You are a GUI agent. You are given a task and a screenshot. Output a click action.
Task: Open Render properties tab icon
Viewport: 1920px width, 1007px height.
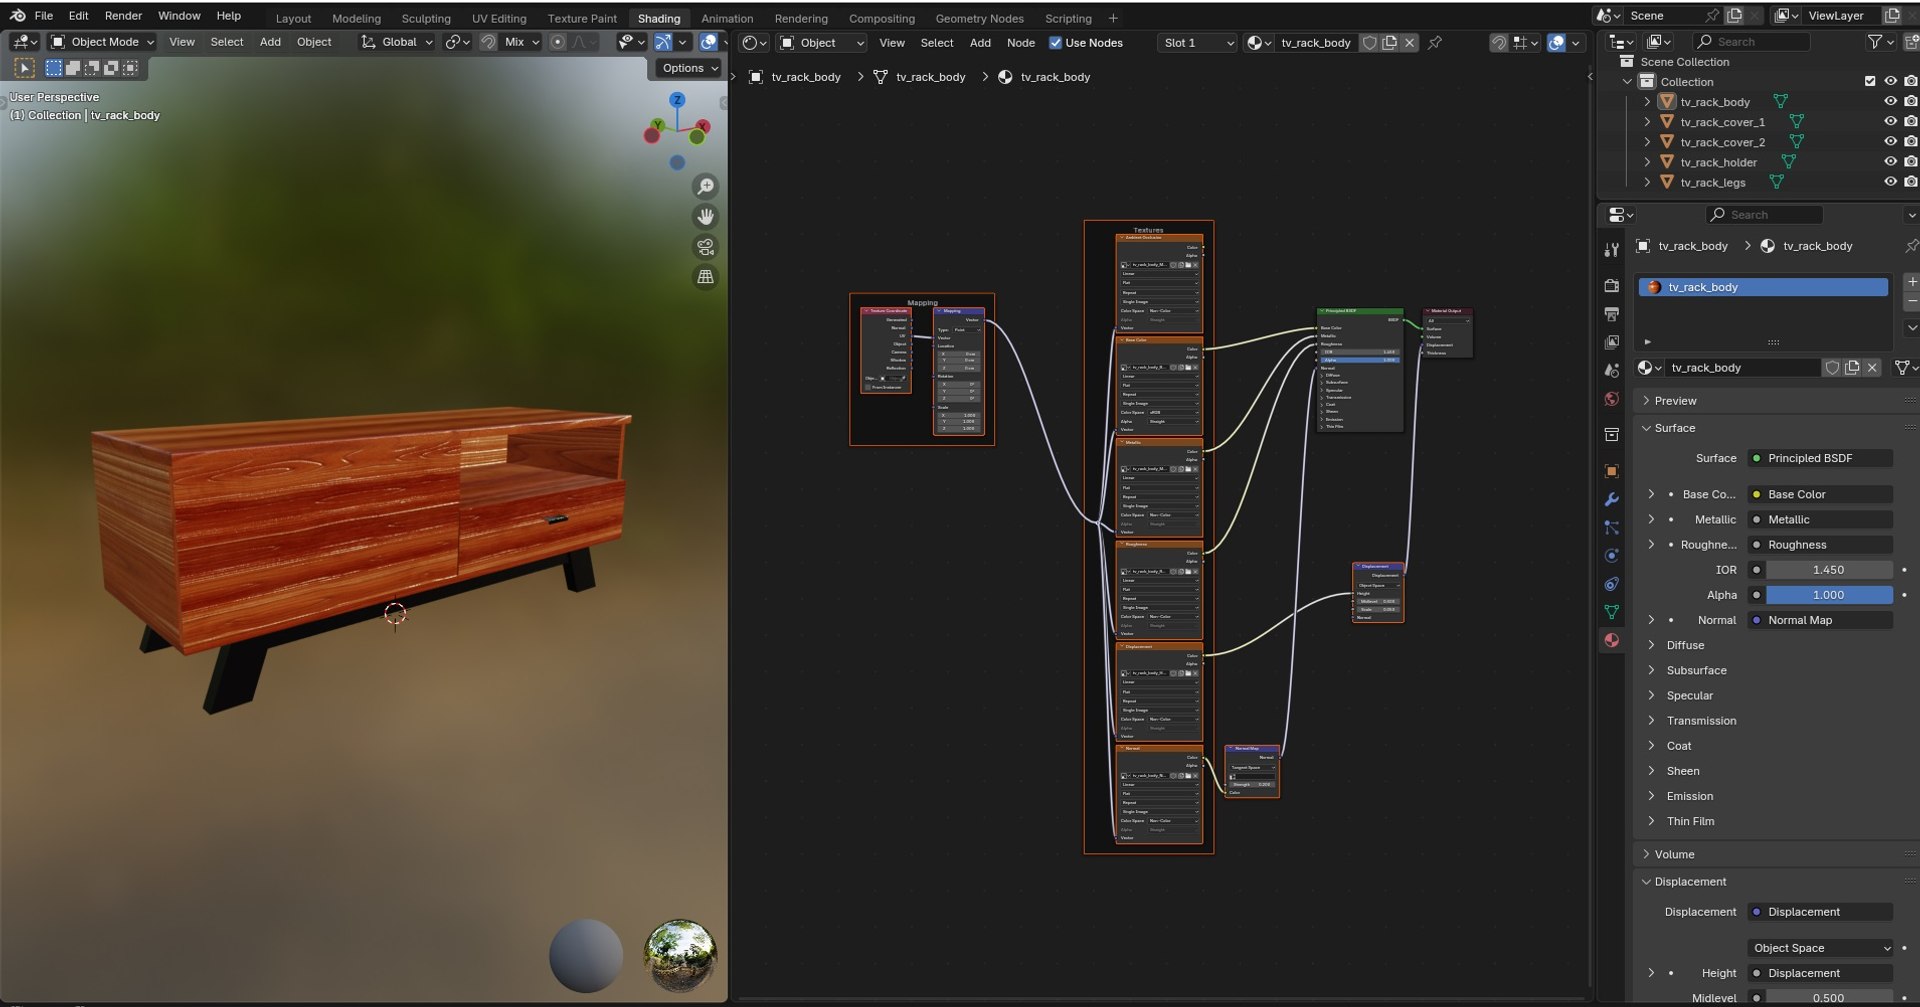[x=1611, y=286]
